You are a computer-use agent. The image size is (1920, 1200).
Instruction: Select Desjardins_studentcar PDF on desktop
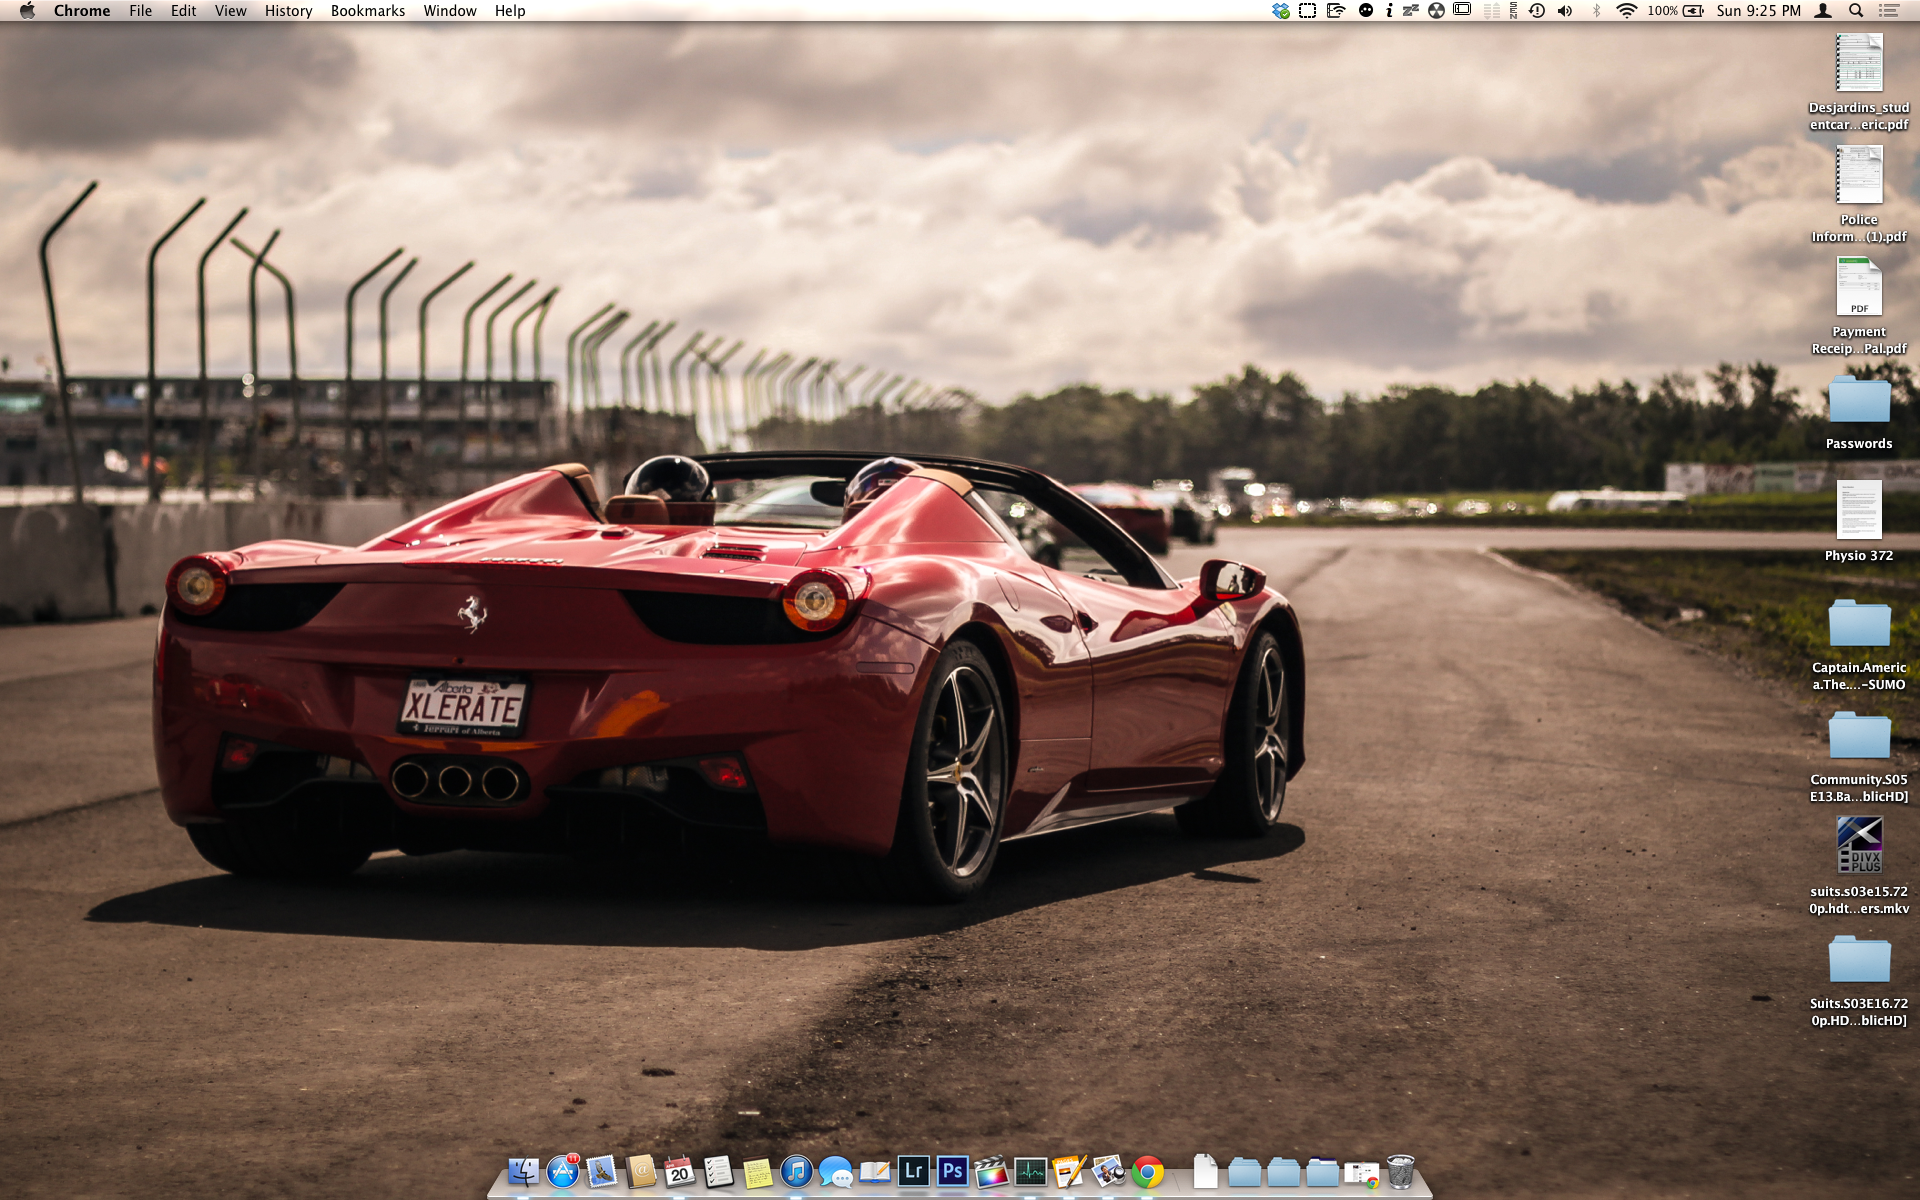[x=1859, y=82]
